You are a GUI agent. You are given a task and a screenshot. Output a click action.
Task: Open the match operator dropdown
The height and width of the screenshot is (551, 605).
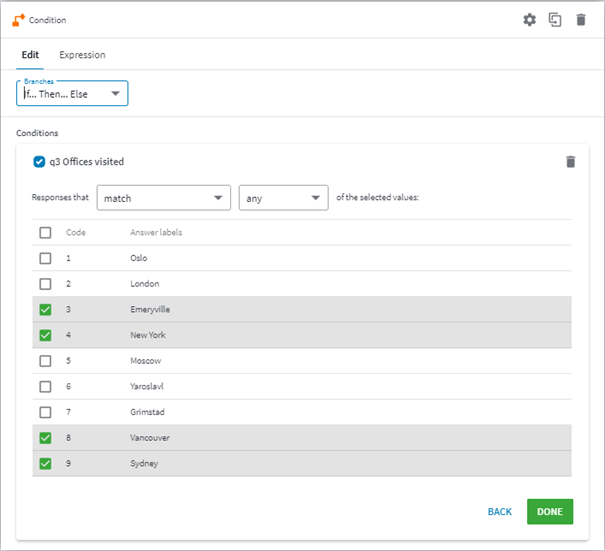click(x=164, y=198)
